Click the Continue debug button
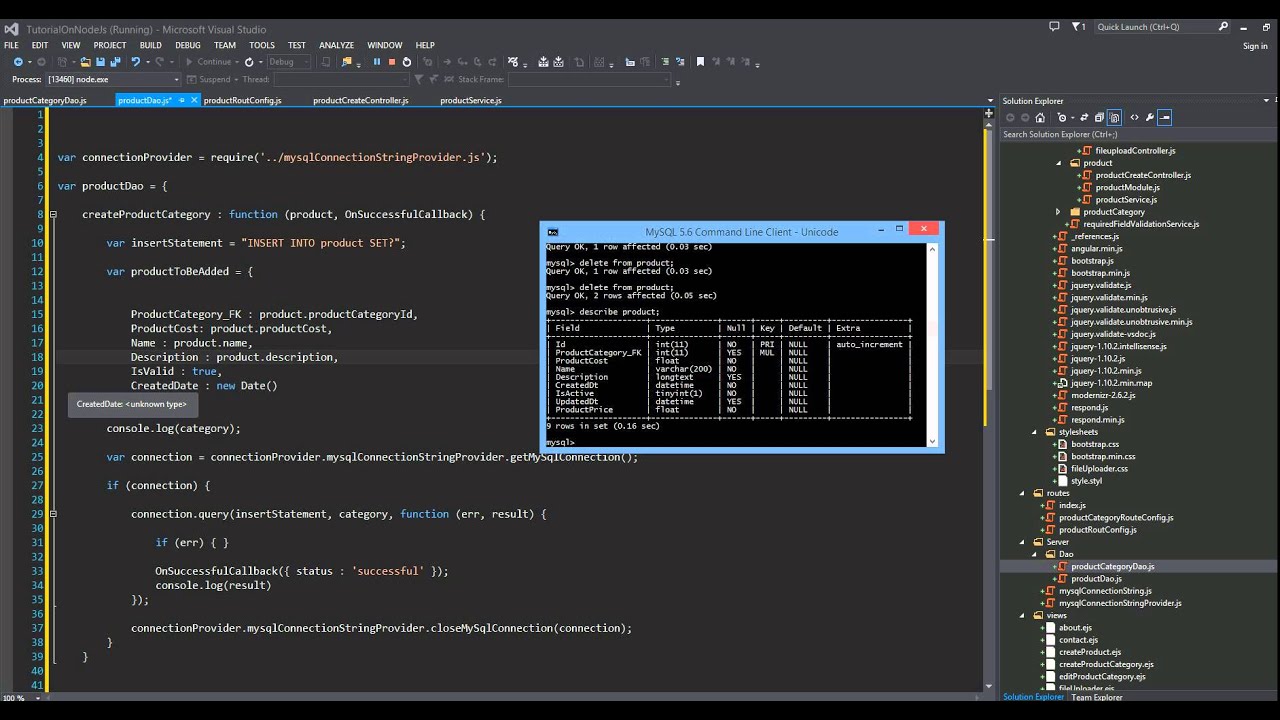The height and width of the screenshot is (720, 1280). click(x=207, y=61)
